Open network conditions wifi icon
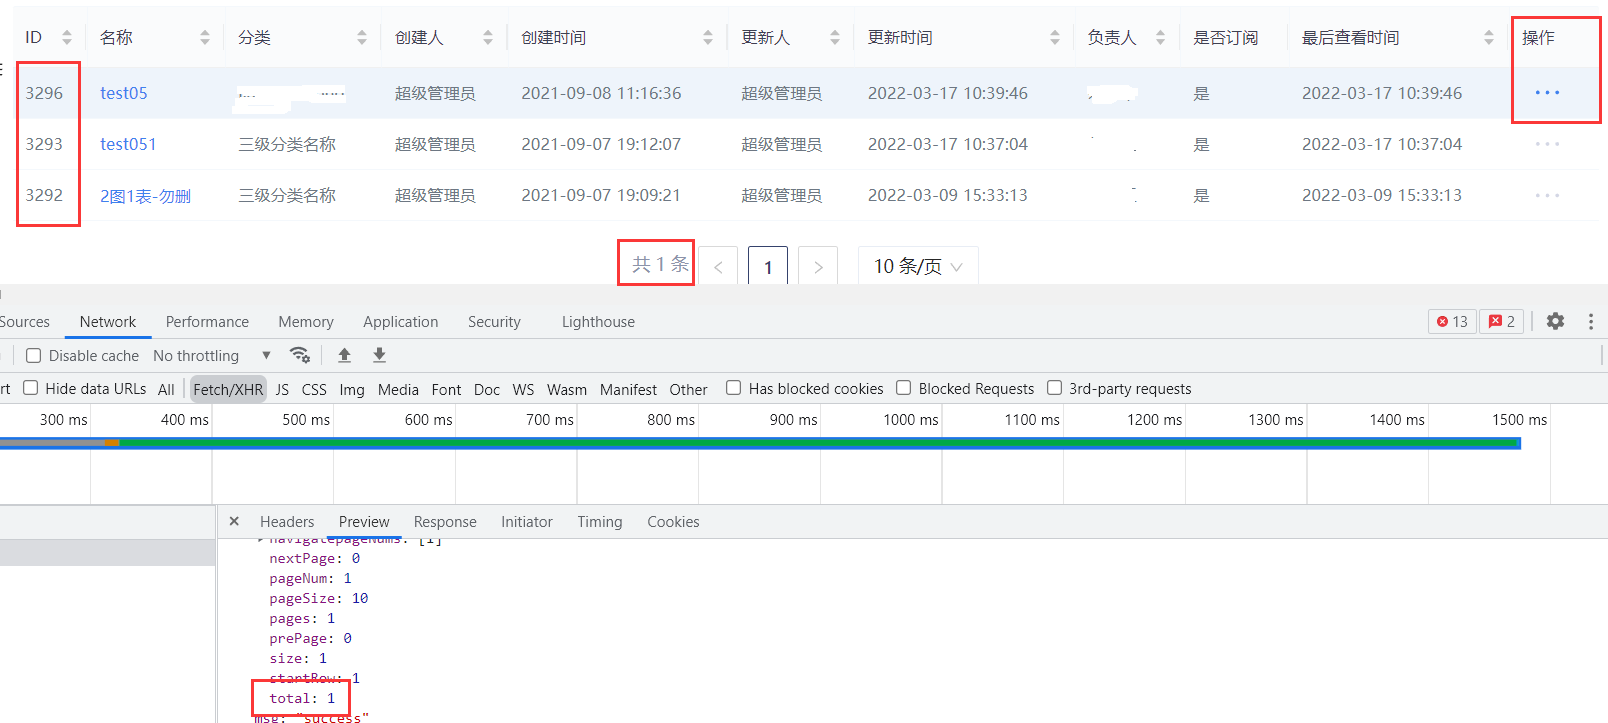 coord(299,355)
